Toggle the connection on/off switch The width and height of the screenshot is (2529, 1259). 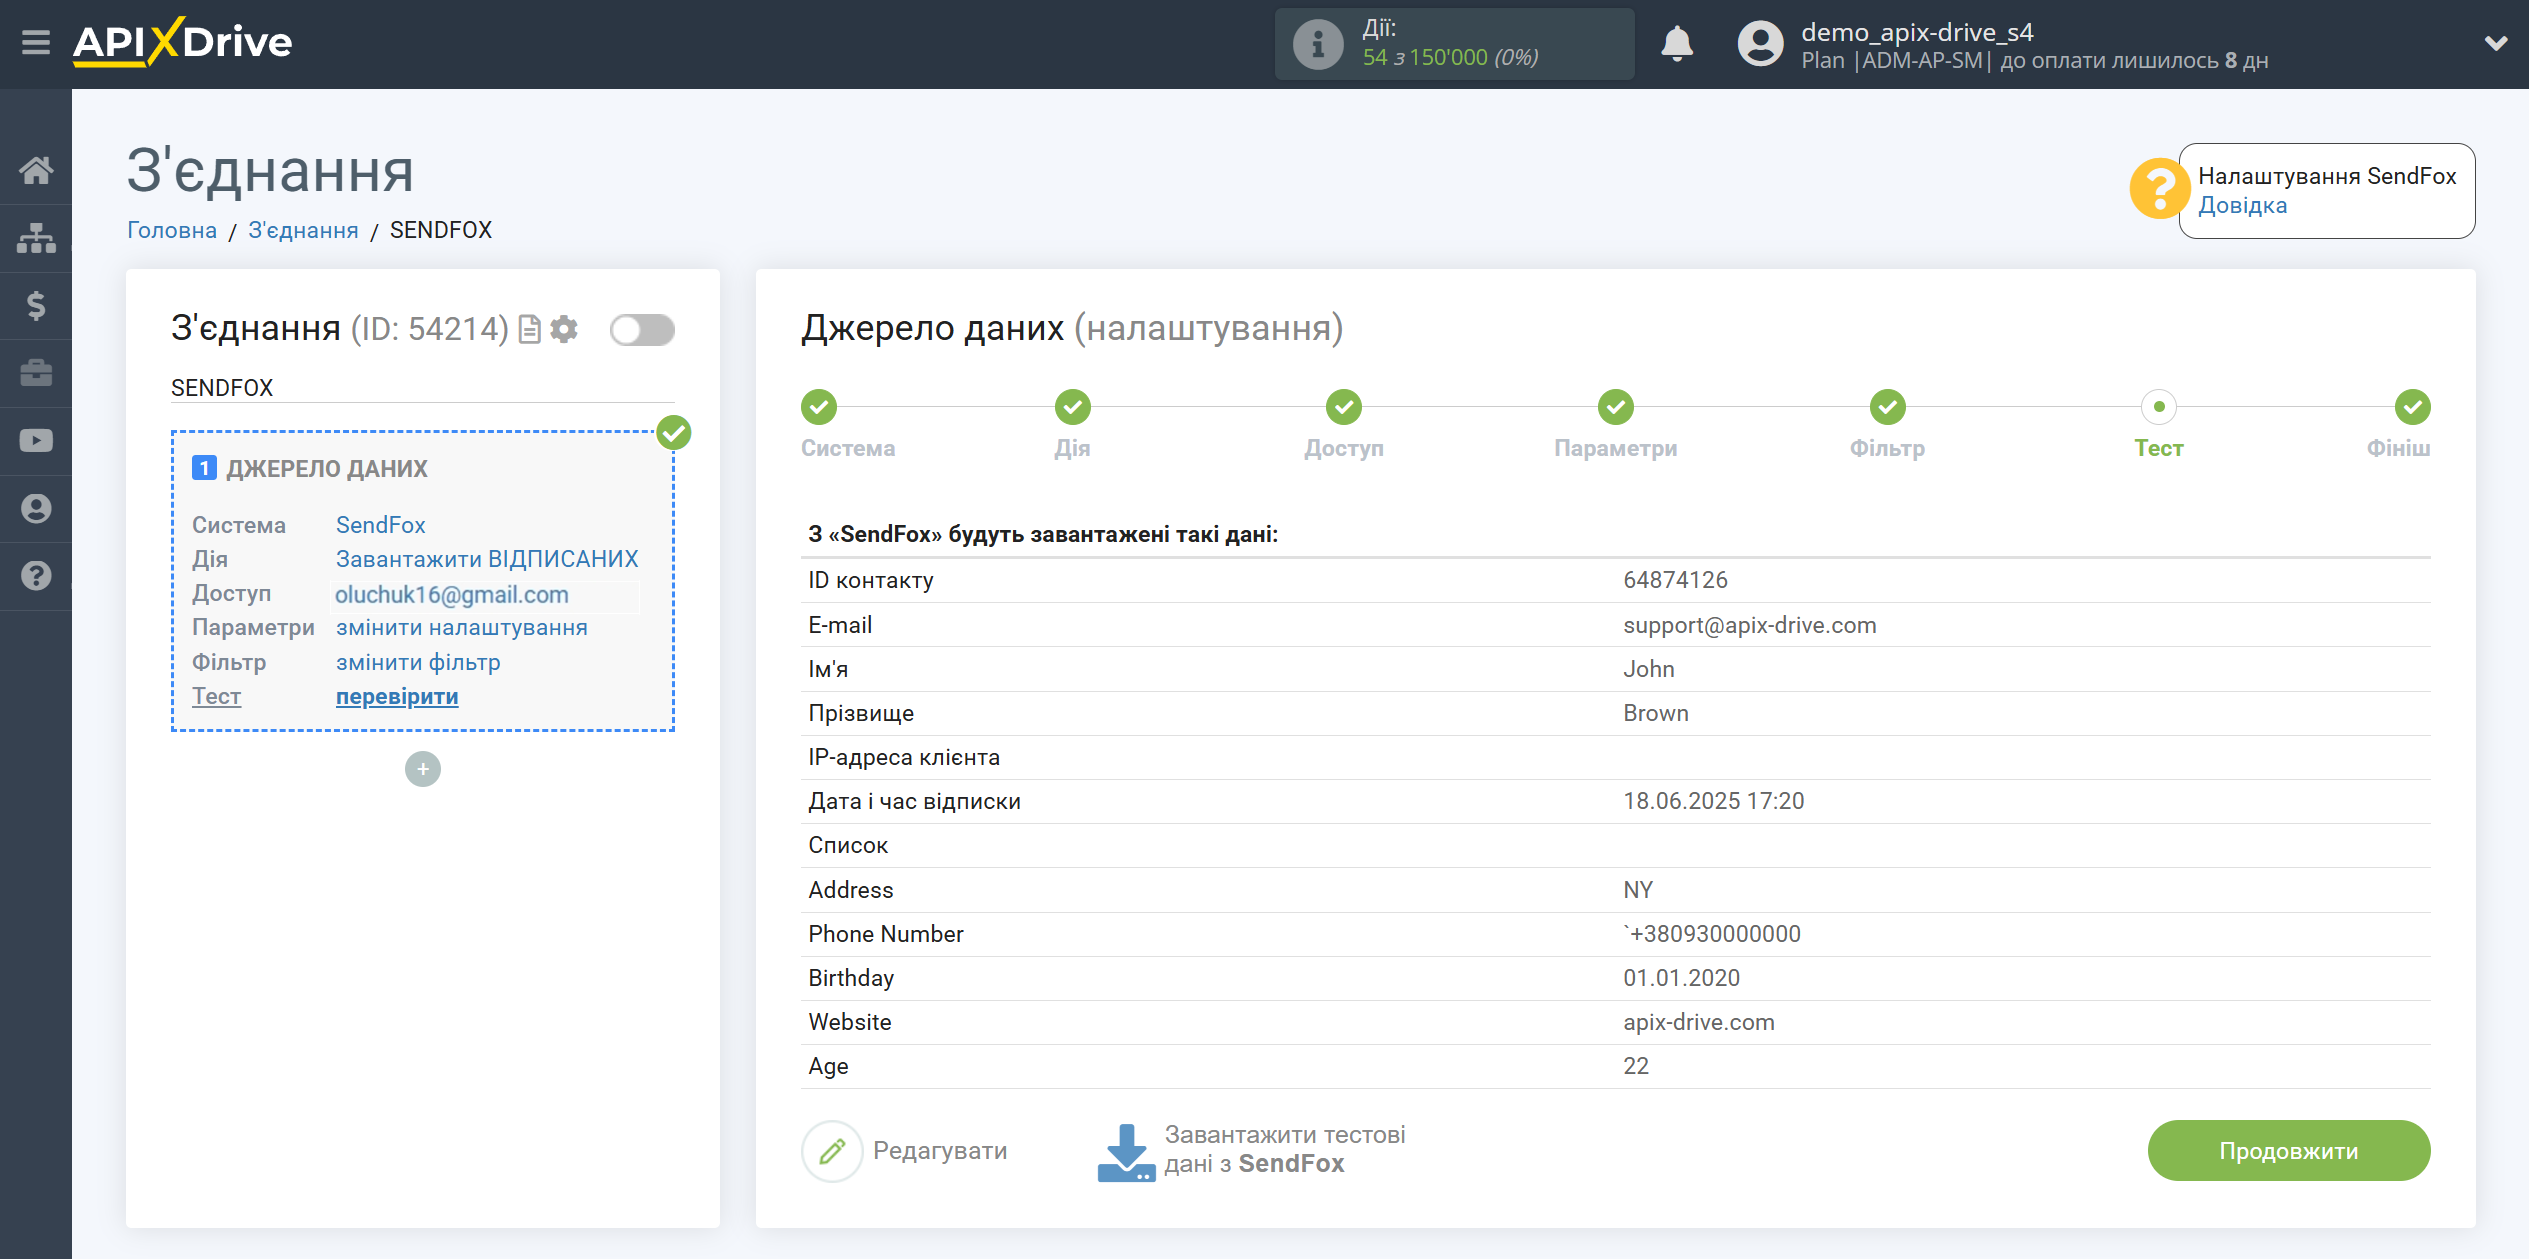coord(642,330)
